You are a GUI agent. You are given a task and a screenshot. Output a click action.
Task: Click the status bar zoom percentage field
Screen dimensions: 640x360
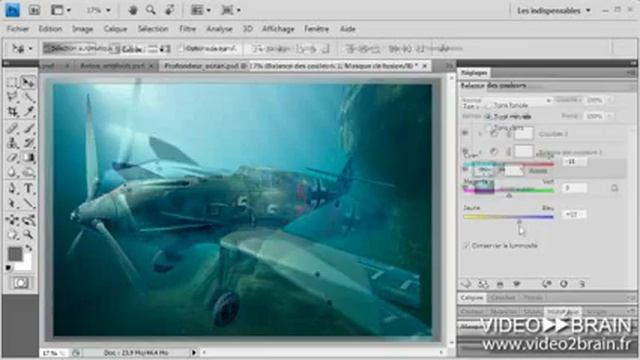click(x=53, y=353)
